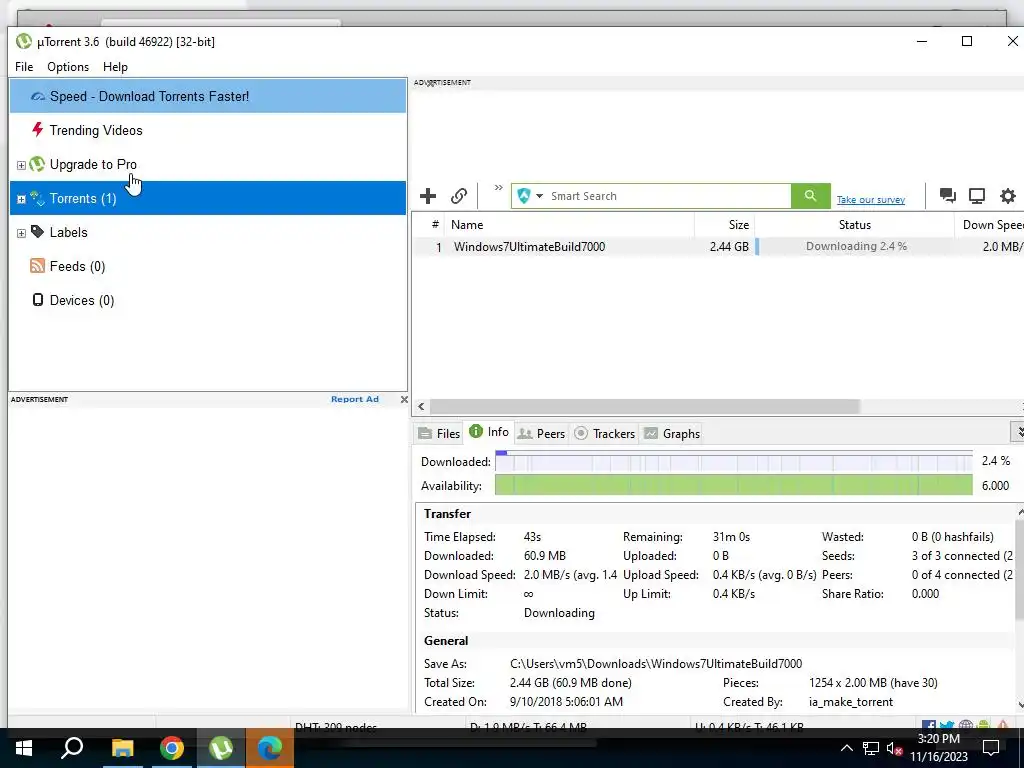Click the network tray icon
This screenshot has height=768, width=1024.
pyautogui.click(x=871, y=748)
